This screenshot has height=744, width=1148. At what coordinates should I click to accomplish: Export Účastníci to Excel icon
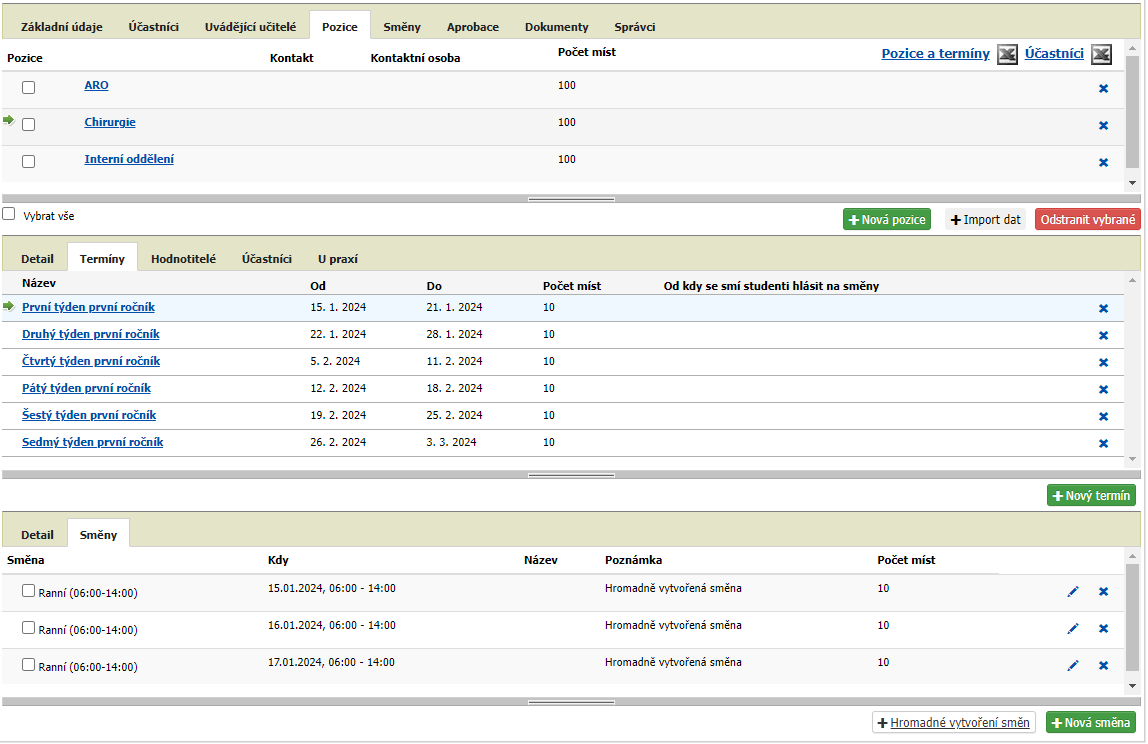coord(1101,54)
